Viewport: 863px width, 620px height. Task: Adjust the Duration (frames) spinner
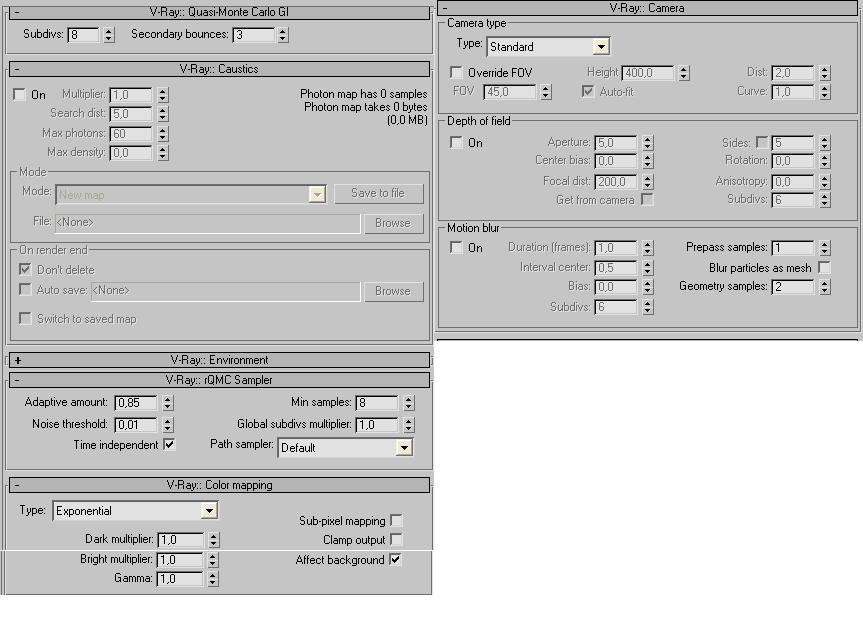click(x=648, y=248)
